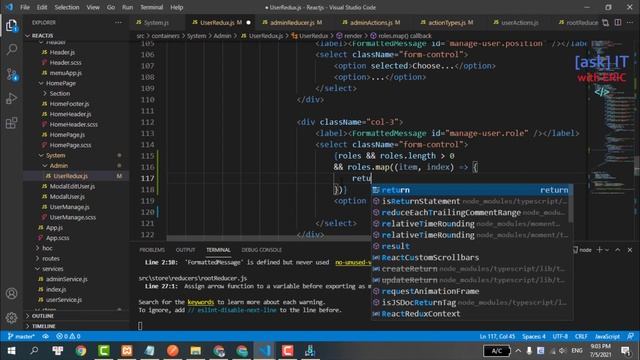Change encoding via UTF-8 status item
The image size is (640, 360).
(x=560, y=336)
